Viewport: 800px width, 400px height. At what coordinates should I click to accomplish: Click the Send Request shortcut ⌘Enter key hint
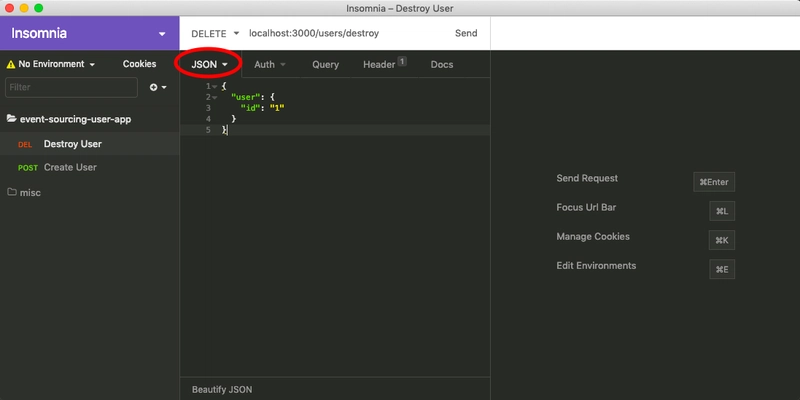tap(714, 182)
